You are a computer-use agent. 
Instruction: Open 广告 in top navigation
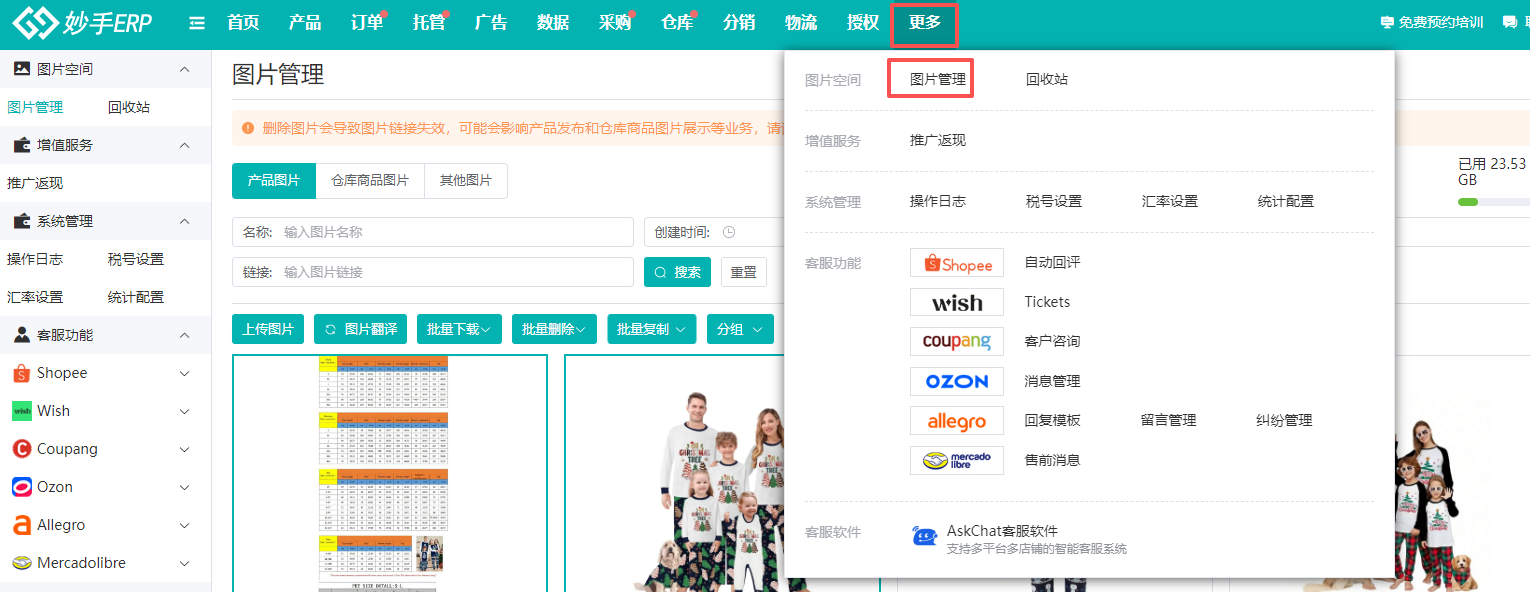pyautogui.click(x=491, y=23)
